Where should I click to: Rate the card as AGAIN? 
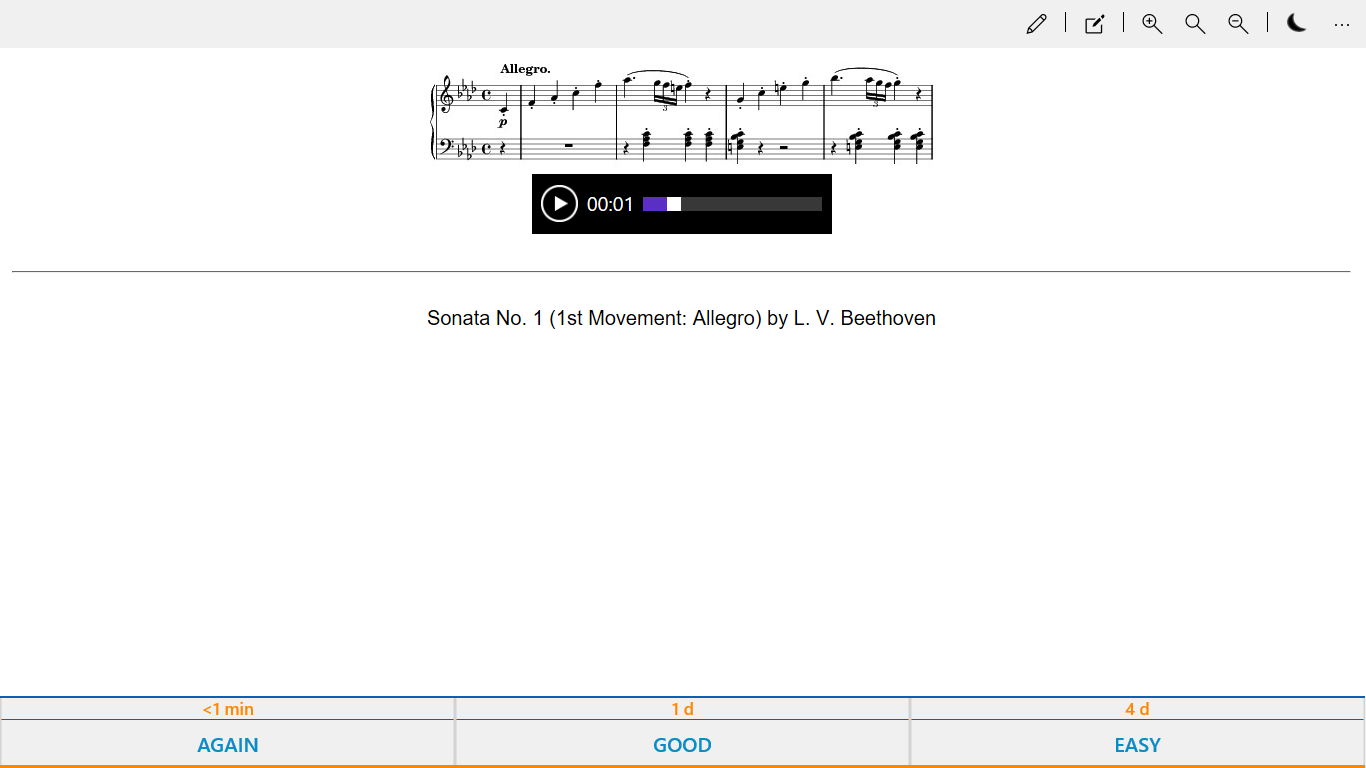(x=228, y=745)
